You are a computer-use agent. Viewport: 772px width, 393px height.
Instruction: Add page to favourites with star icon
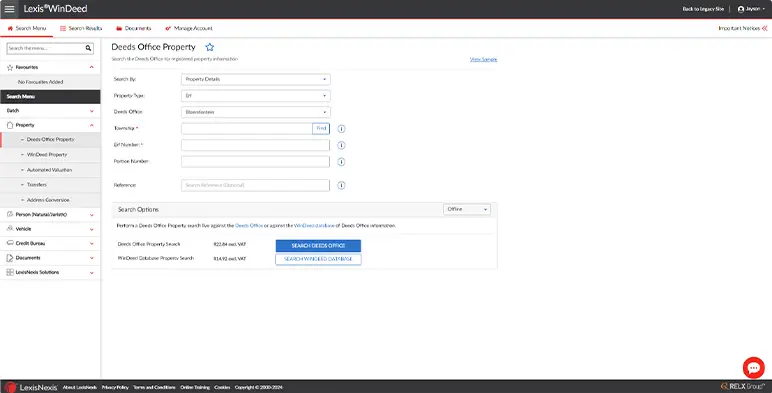pyautogui.click(x=210, y=47)
